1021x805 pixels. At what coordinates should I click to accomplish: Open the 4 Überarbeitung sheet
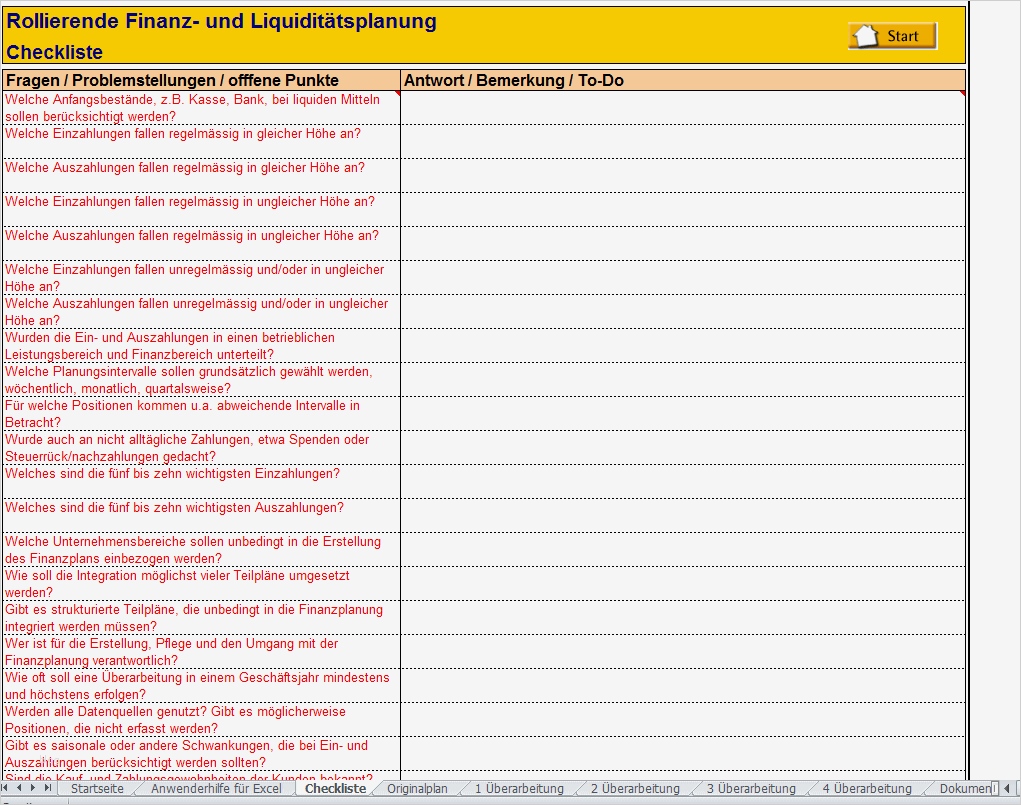[867, 788]
